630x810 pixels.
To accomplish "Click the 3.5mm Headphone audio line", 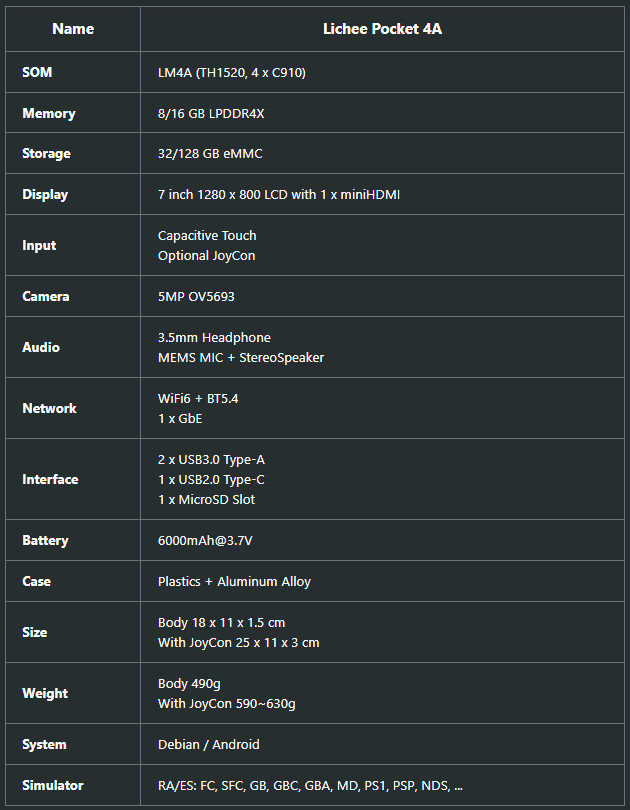I will pos(214,337).
